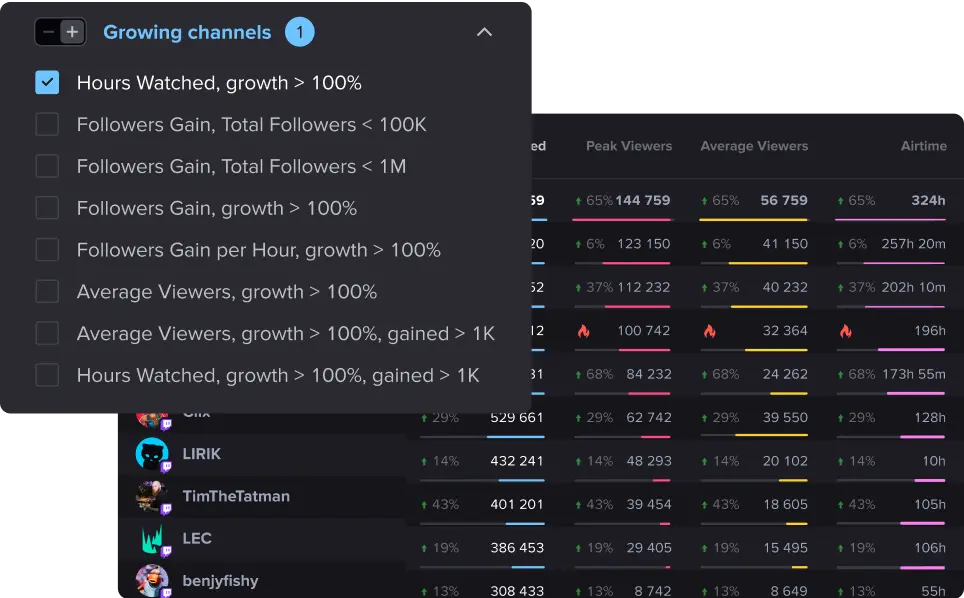Image resolution: width=964 pixels, height=598 pixels.
Task: Click the LEC channel logo
Action: 152,538
